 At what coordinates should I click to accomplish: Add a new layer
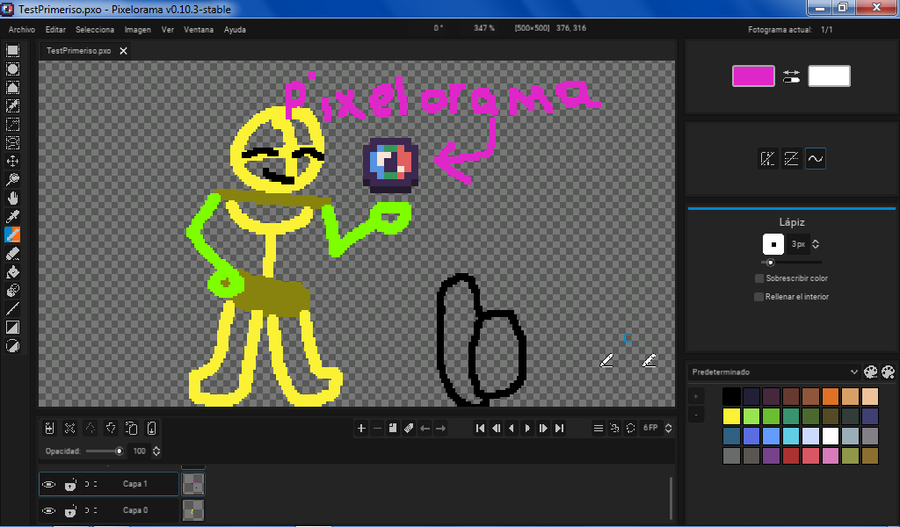pos(49,428)
